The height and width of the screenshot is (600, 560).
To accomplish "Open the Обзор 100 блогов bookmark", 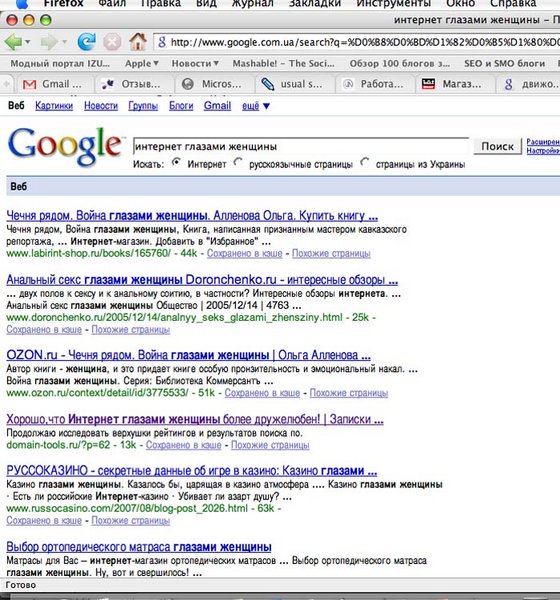I will pos(400,64).
